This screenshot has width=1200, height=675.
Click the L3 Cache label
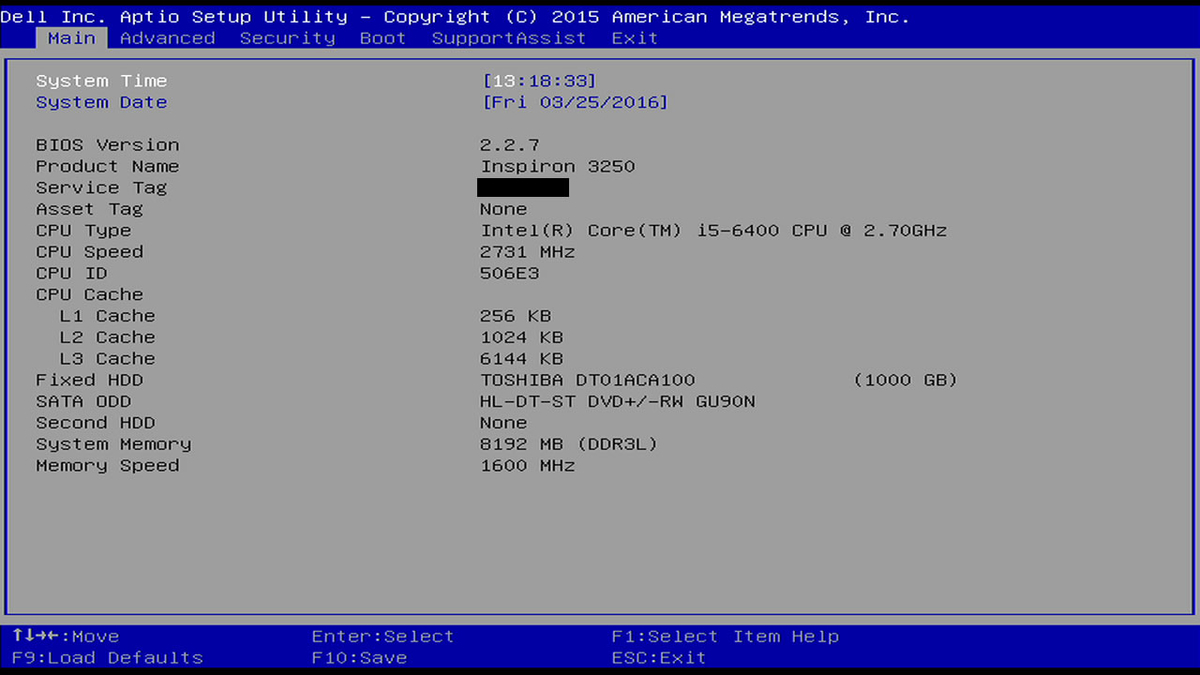point(107,358)
